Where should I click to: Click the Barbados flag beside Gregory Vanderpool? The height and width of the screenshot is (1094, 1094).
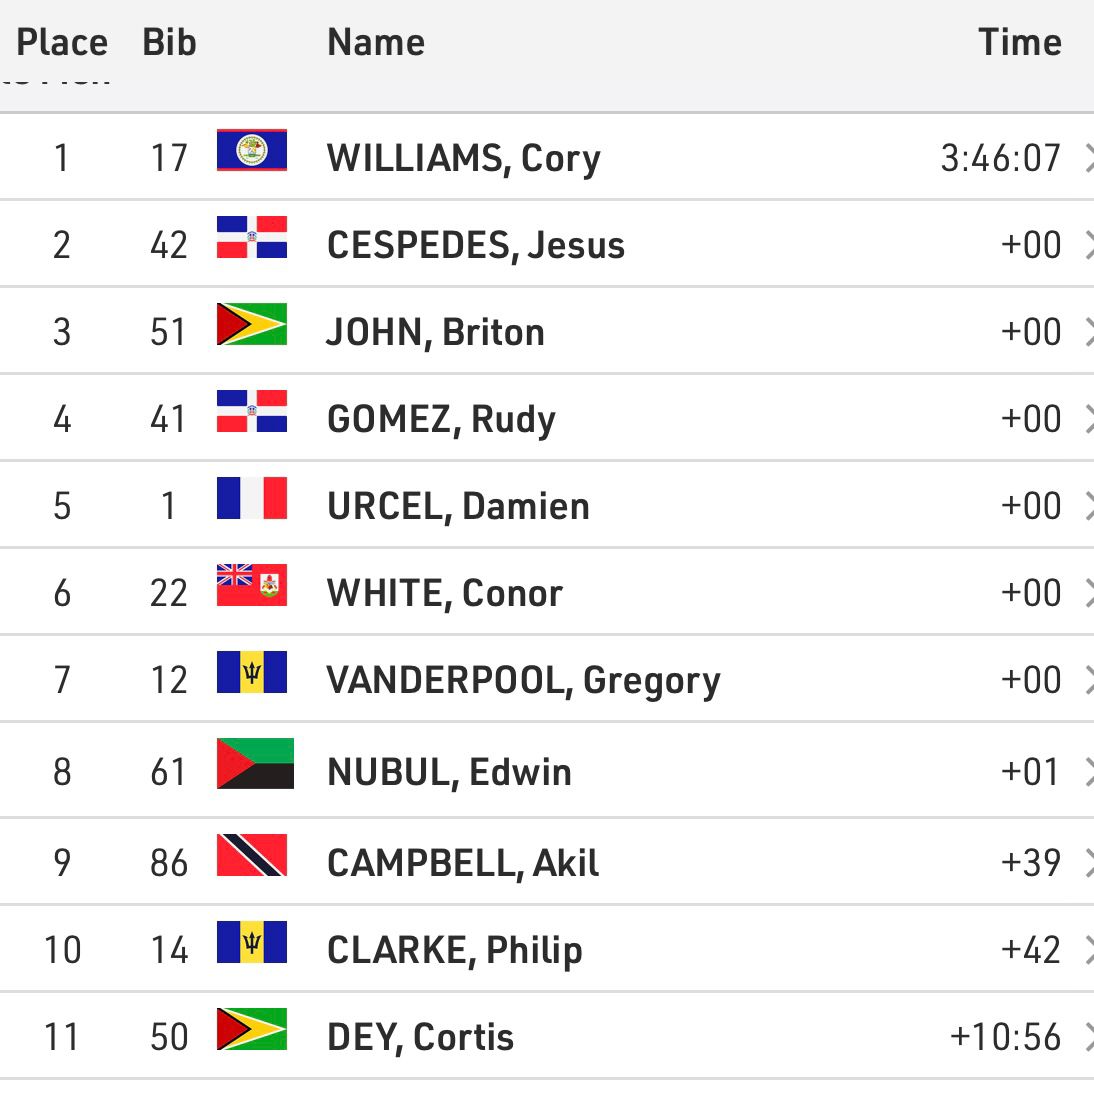[x=252, y=672]
